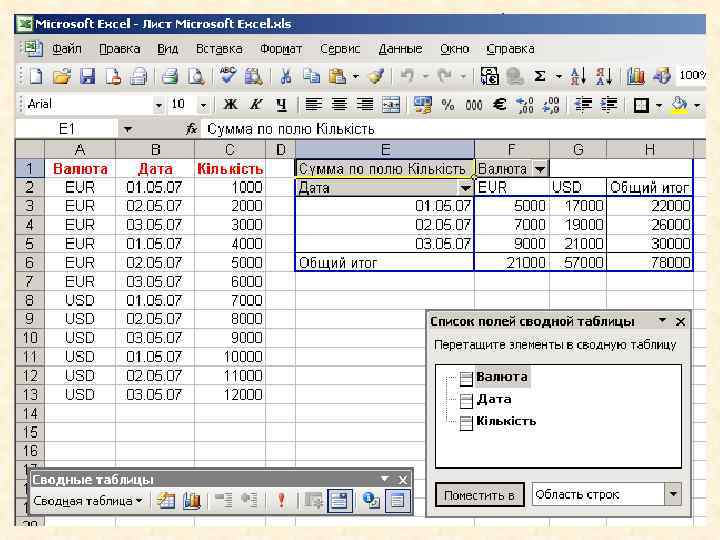720x540 pixels.
Task: Click Format Report icon in pivot toolbar
Action: coord(165,501)
